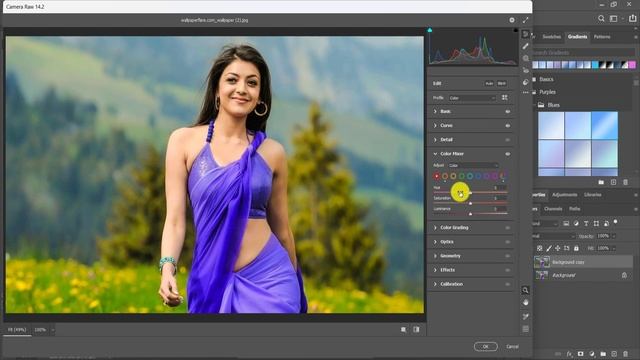Open the Color Mixer Adjust dropdown
640x360 pixels.
tap(473, 165)
